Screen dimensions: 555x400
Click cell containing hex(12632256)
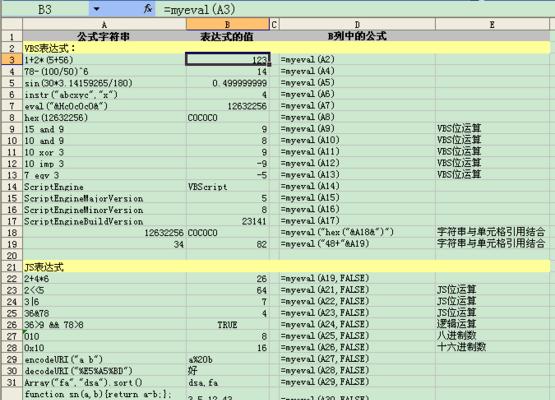point(104,118)
